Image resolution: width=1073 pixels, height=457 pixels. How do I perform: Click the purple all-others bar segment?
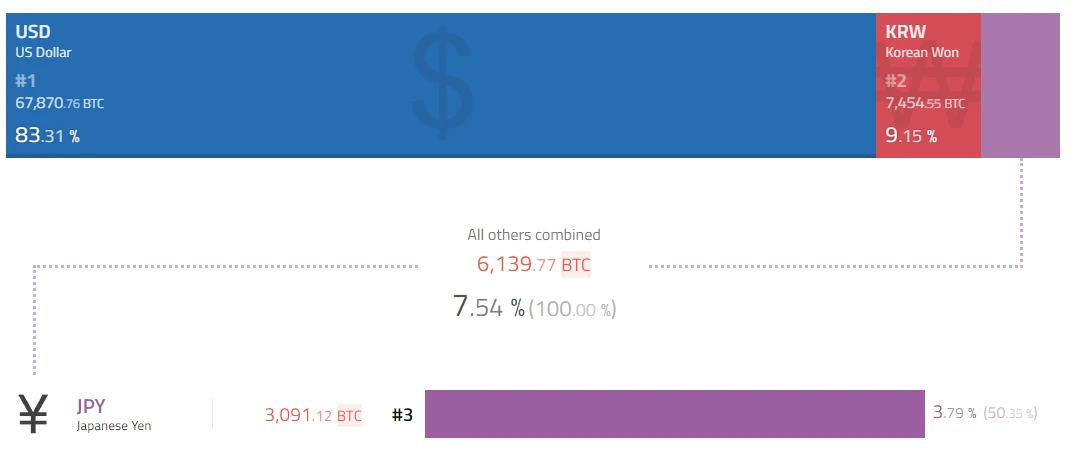pos(1020,85)
